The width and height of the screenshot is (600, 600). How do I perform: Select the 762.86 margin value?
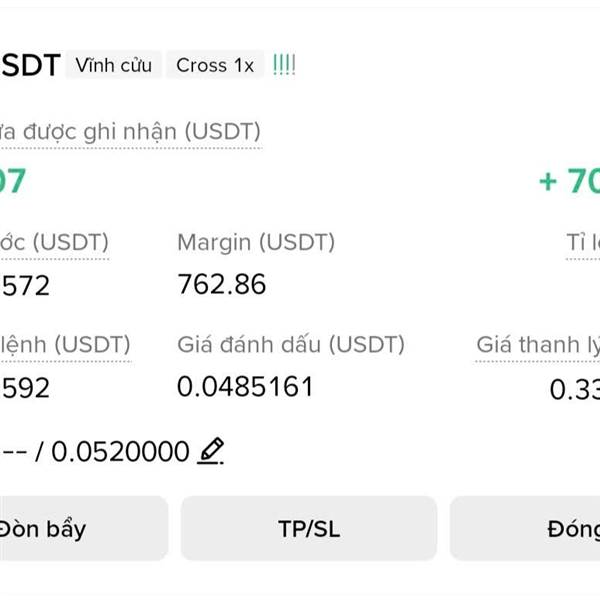point(222,284)
